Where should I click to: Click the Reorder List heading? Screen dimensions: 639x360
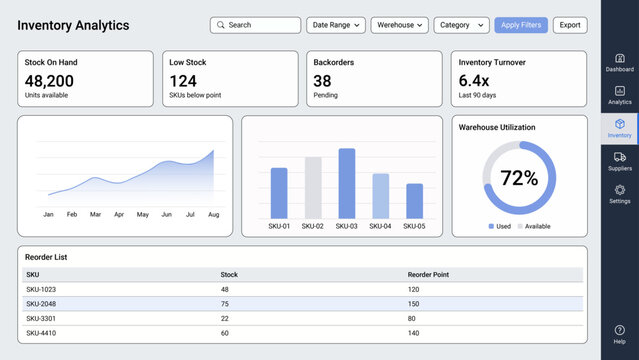pyautogui.click(x=46, y=257)
